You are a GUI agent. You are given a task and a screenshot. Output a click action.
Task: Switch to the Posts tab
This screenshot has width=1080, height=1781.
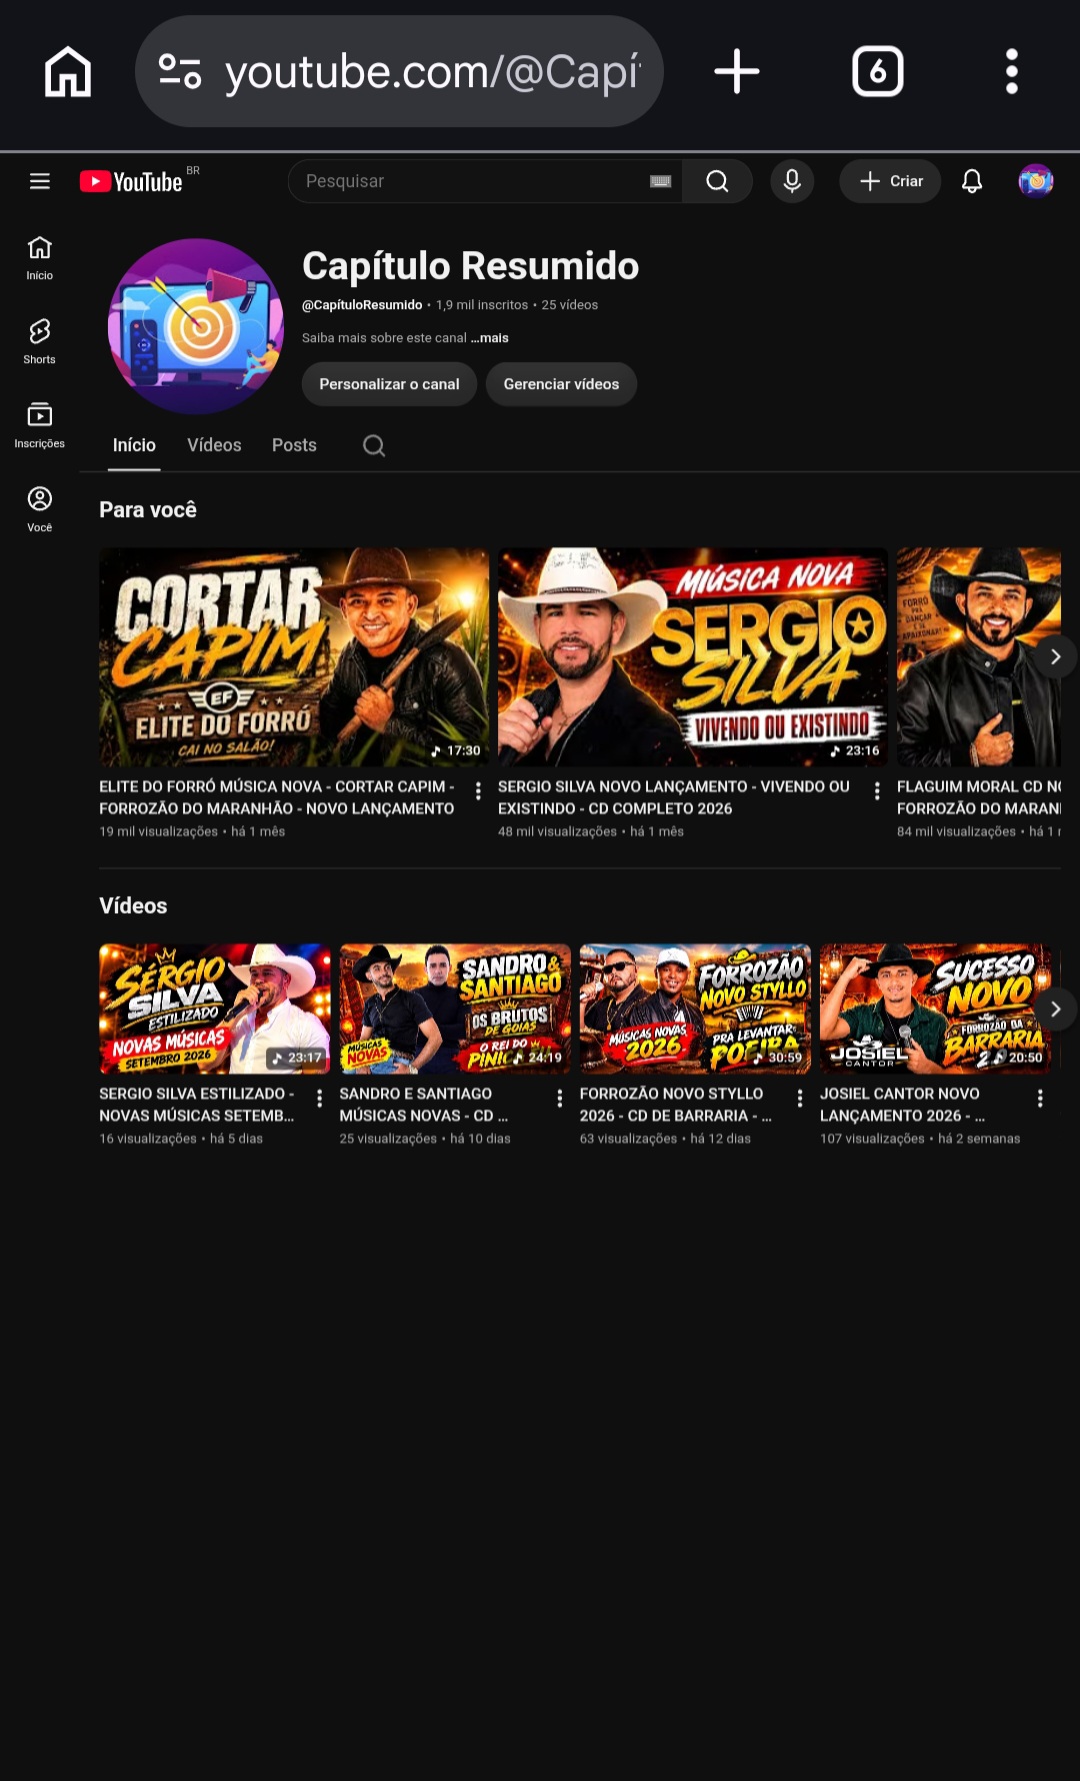point(294,446)
